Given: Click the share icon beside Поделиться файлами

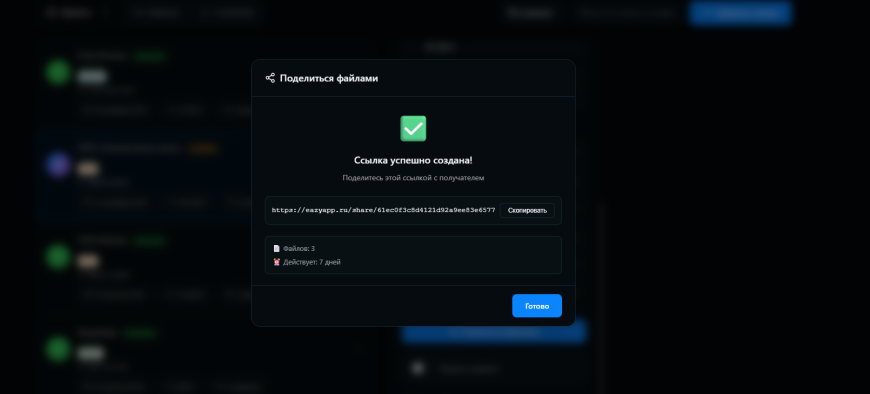Looking at the screenshot, I should click(270, 78).
